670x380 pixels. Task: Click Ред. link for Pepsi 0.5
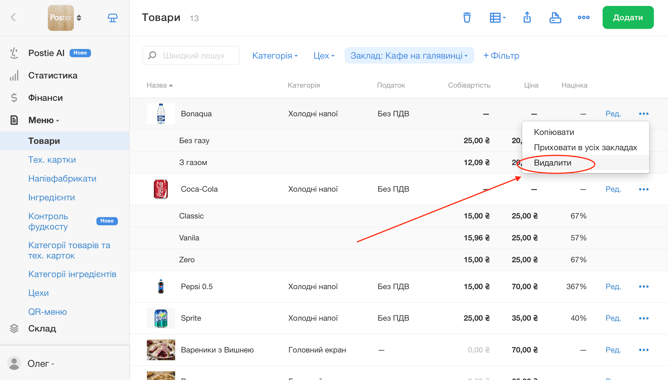point(613,286)
